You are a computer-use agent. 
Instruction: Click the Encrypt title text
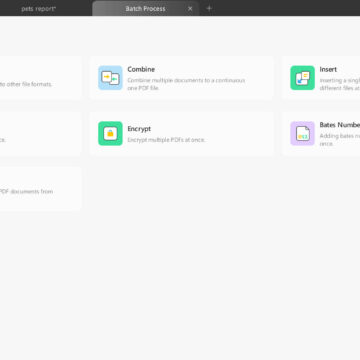[139, 129]
